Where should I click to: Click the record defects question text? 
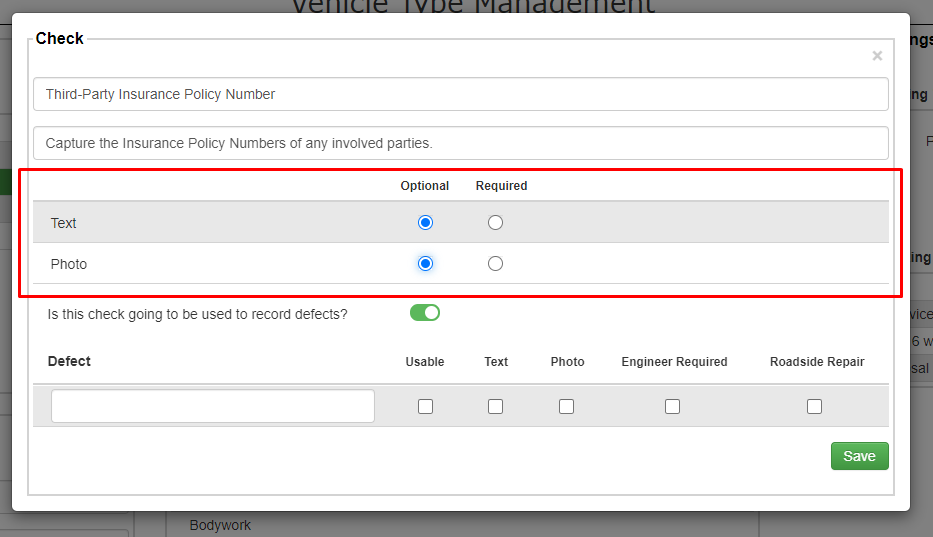[197, 314]
